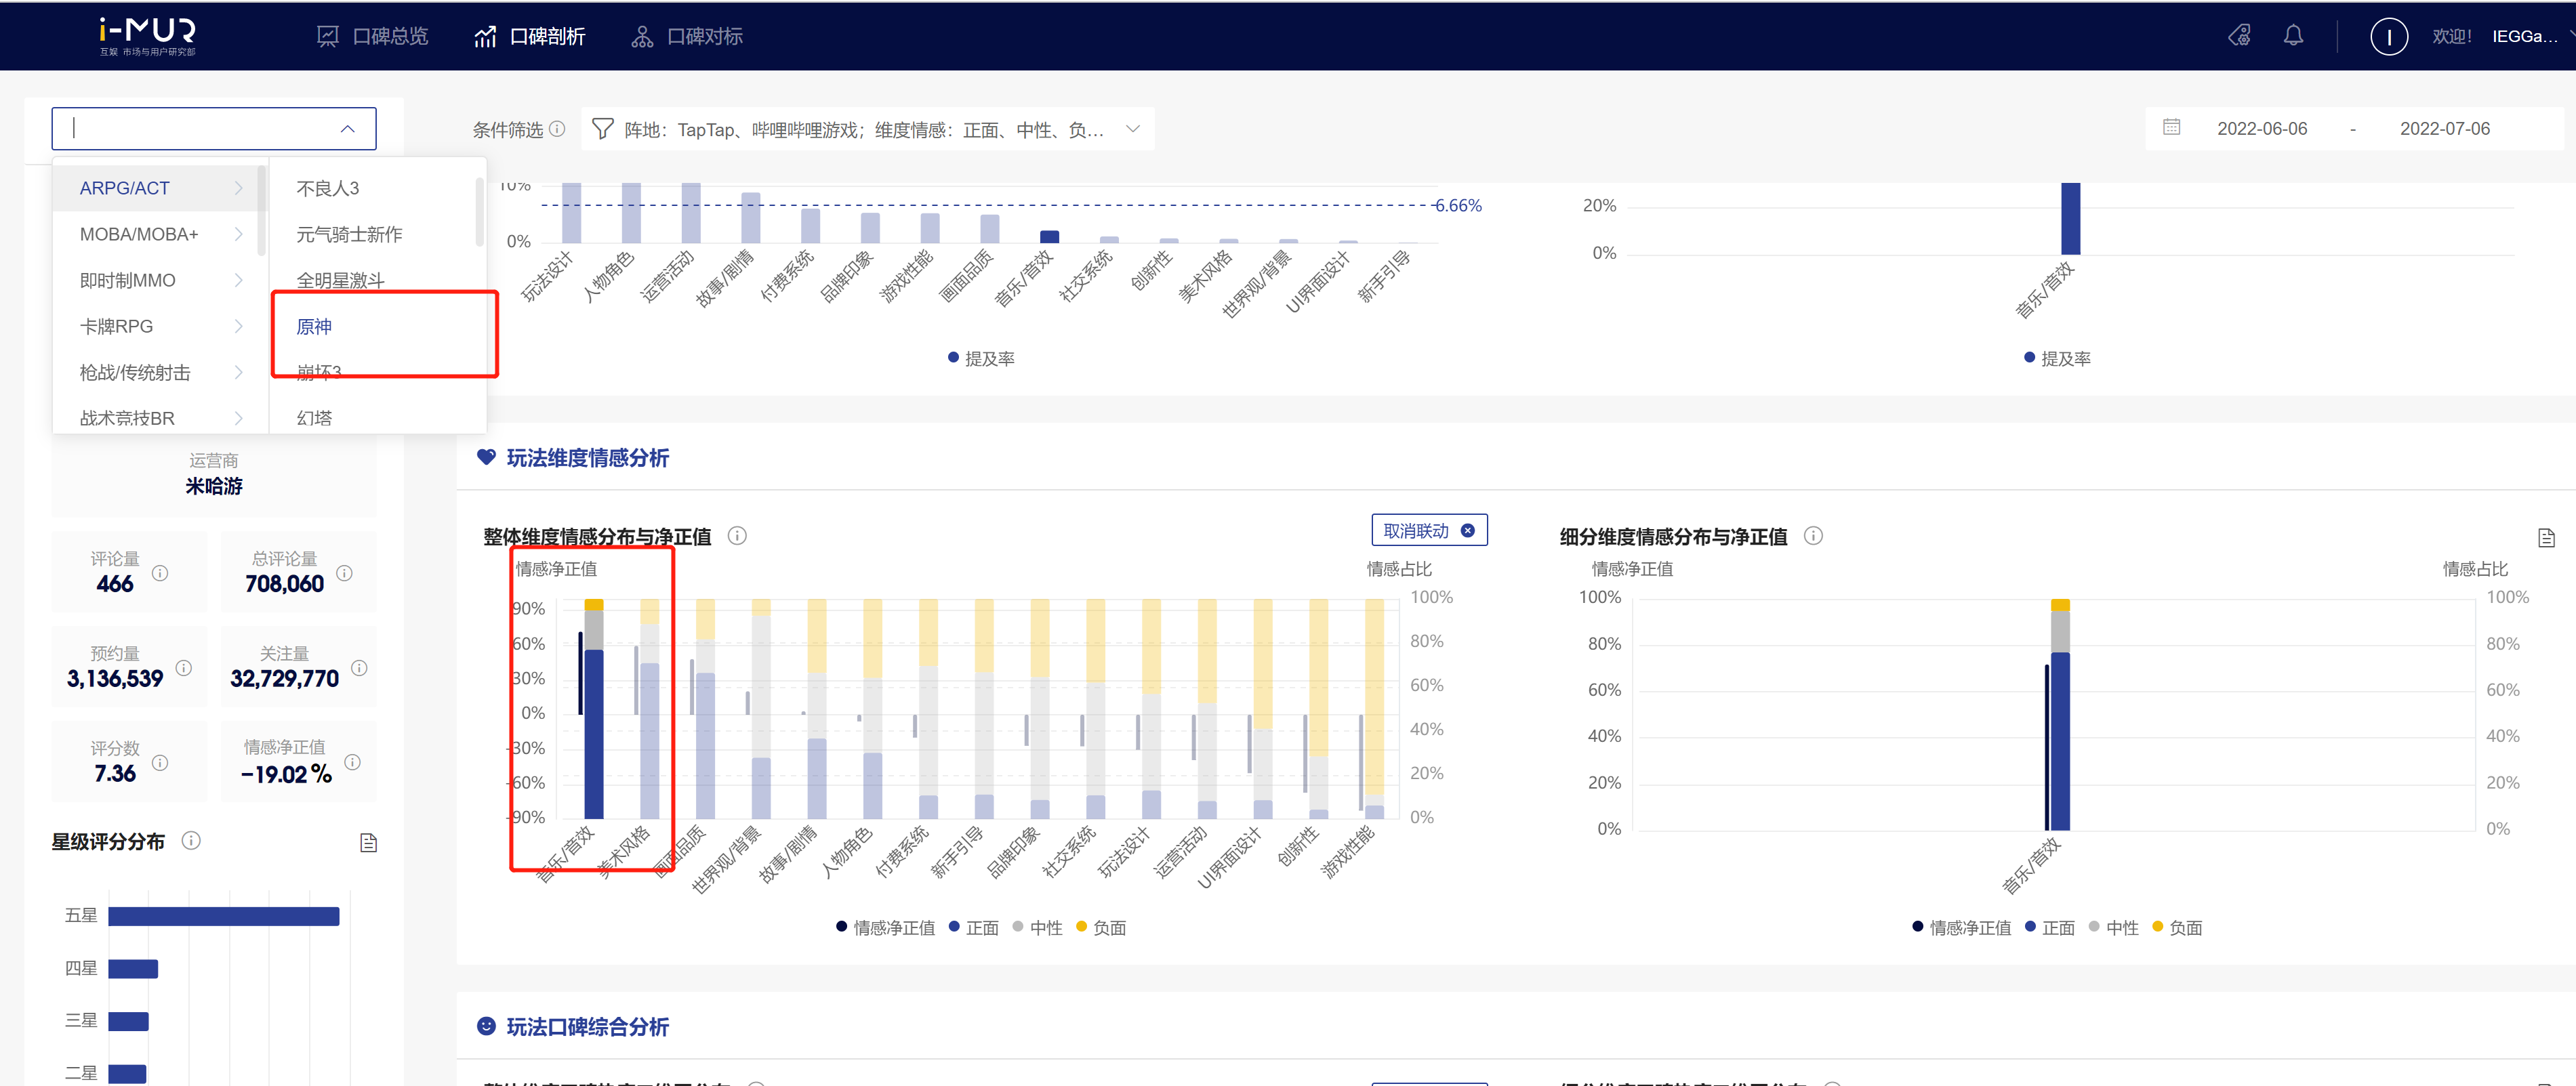Screen dimensions: 2576x1086
Task: Click the info icon next to 预约量
Action: [184, 668]
